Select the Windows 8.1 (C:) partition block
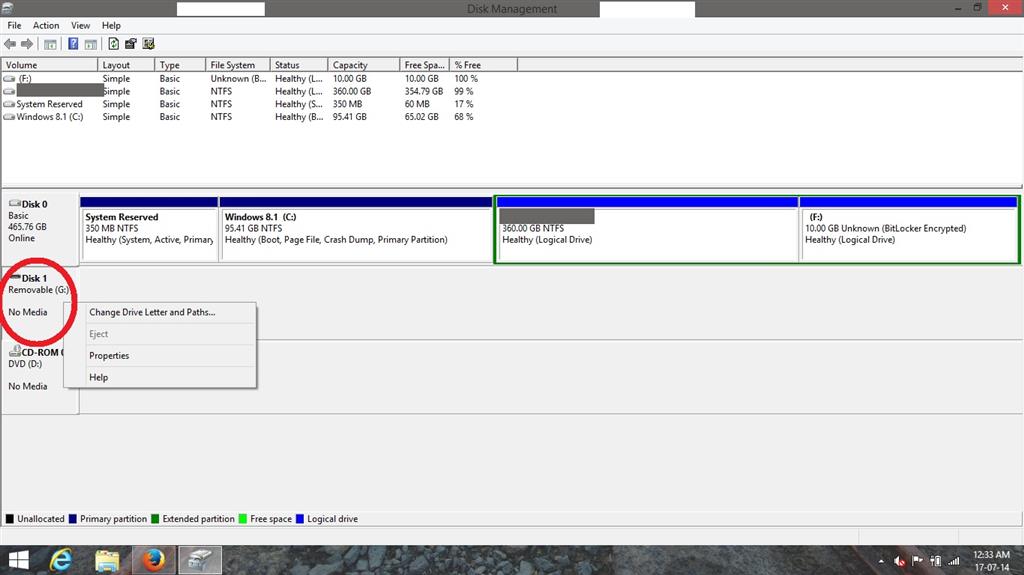1024x575 pixels. click(356, 229)
